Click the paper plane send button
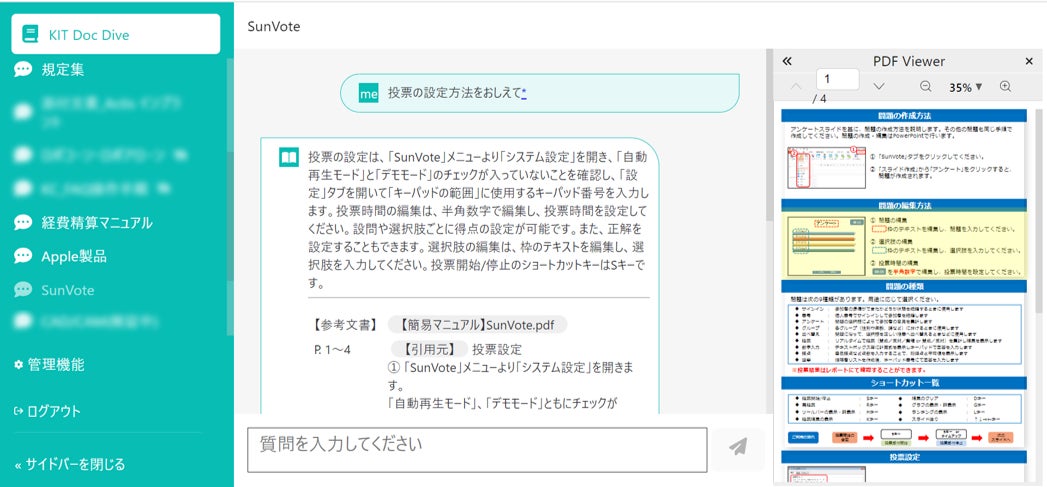Image resolution: width=1047 pixels, height=487 pixels. click(x=738, y=447)
